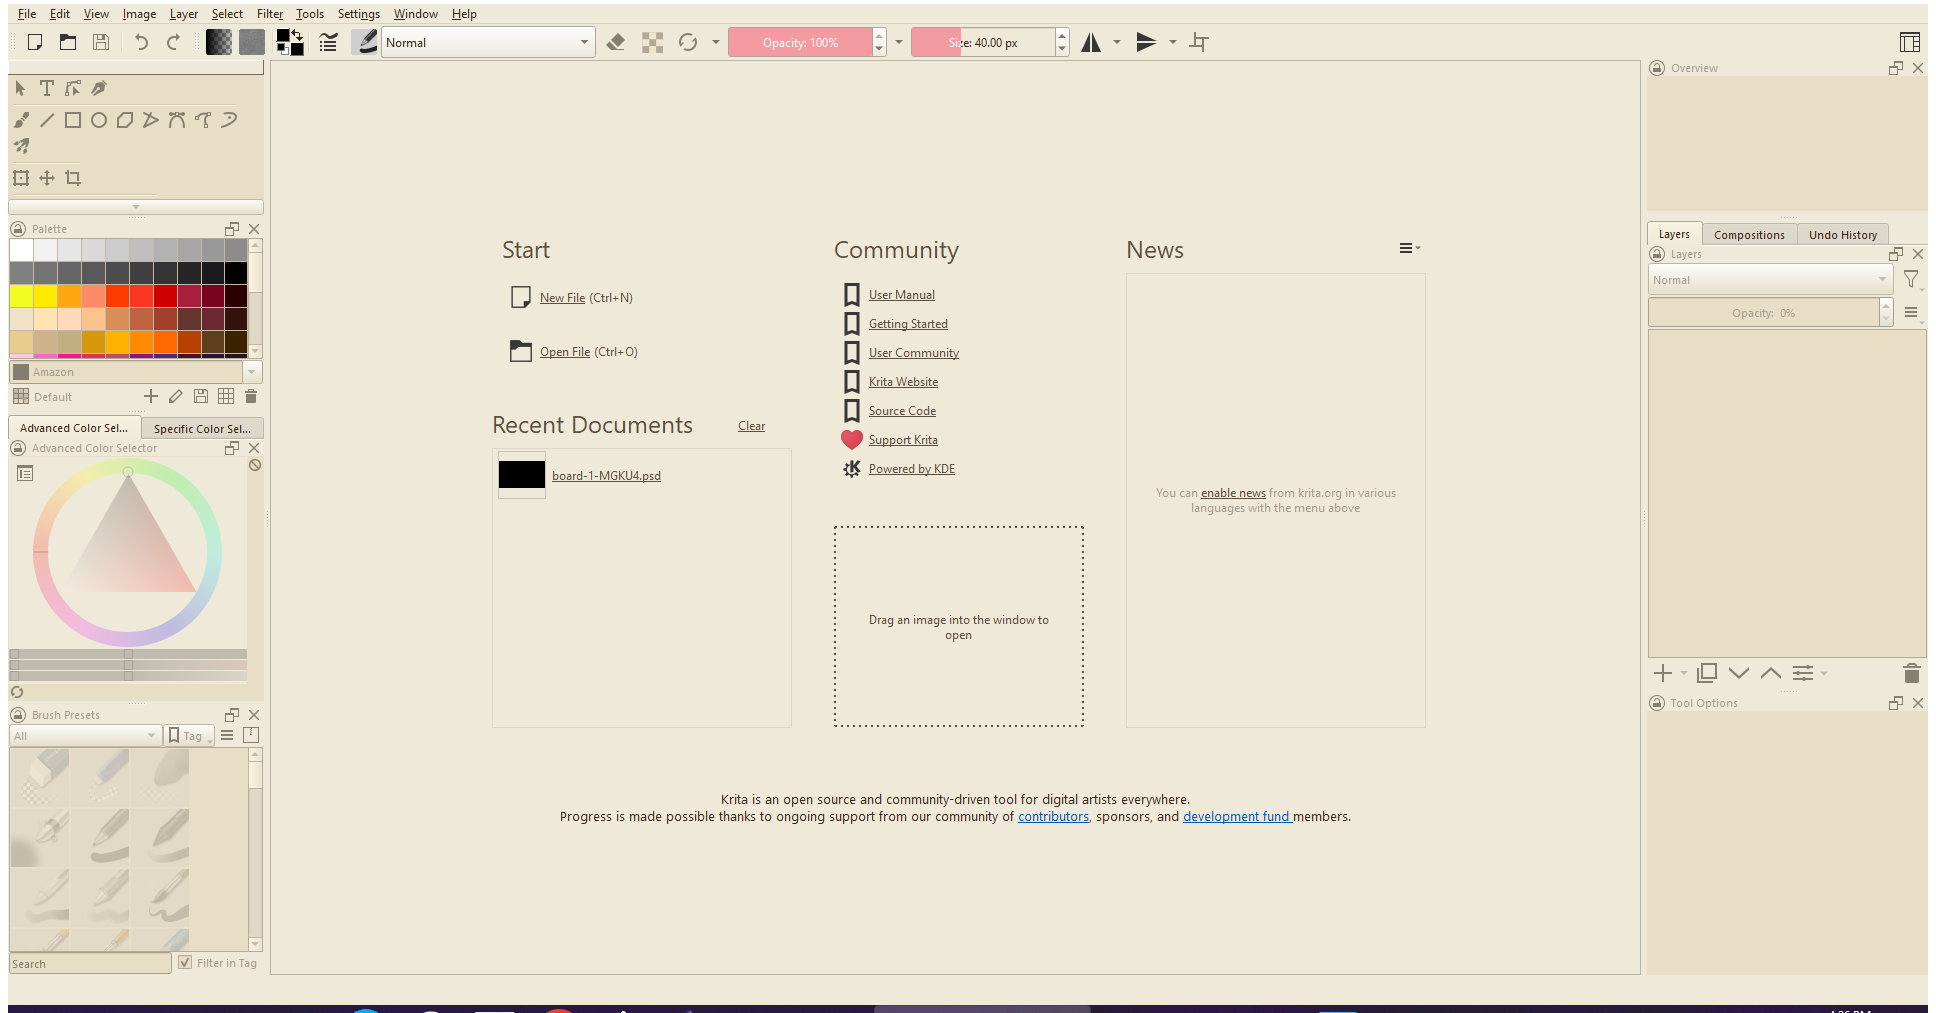Click the New File link
Image resolution: width=1936 pixels, height=1013 pixels.
[x=562, y=298]
